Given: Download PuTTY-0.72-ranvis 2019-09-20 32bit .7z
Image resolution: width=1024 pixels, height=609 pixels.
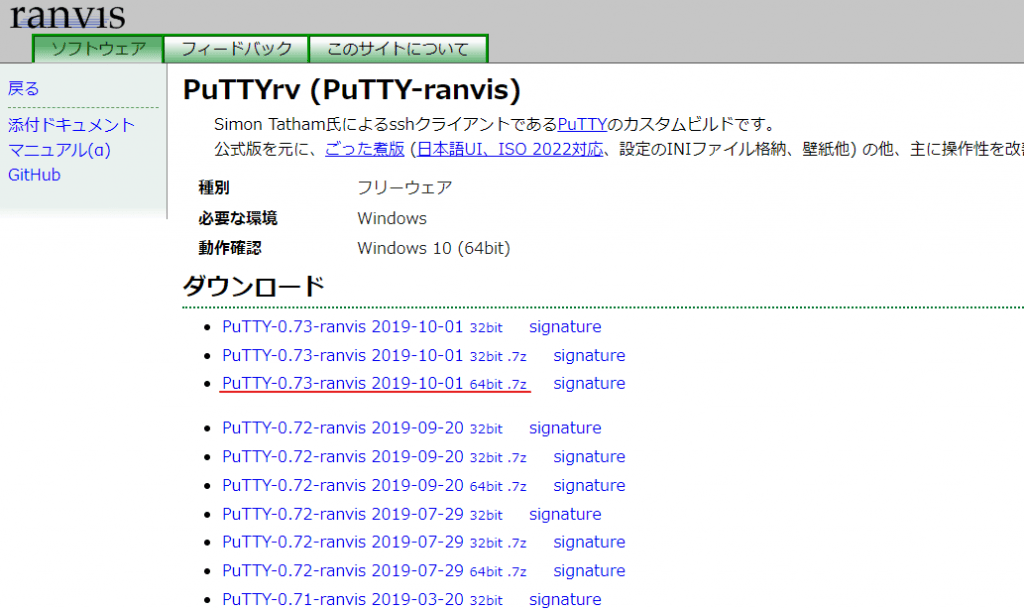Looking at the screenshot, I should [374, 456].
